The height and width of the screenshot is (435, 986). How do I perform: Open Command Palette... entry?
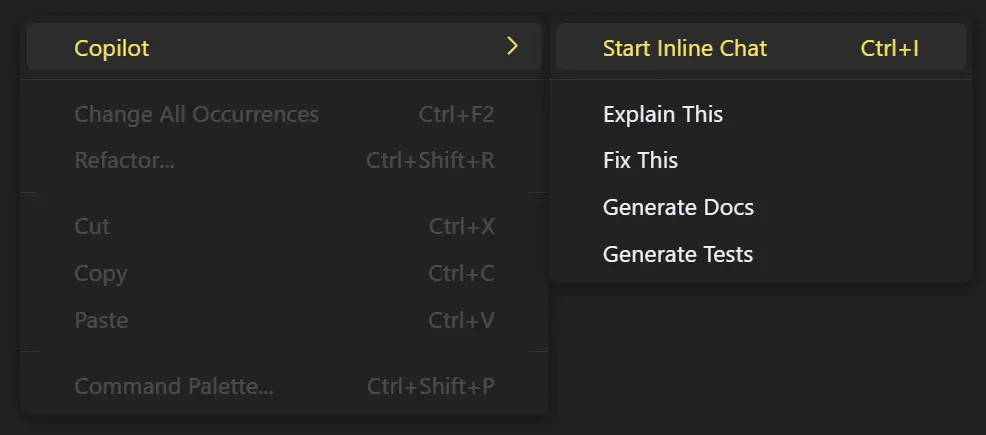click(x=173, y=386)
